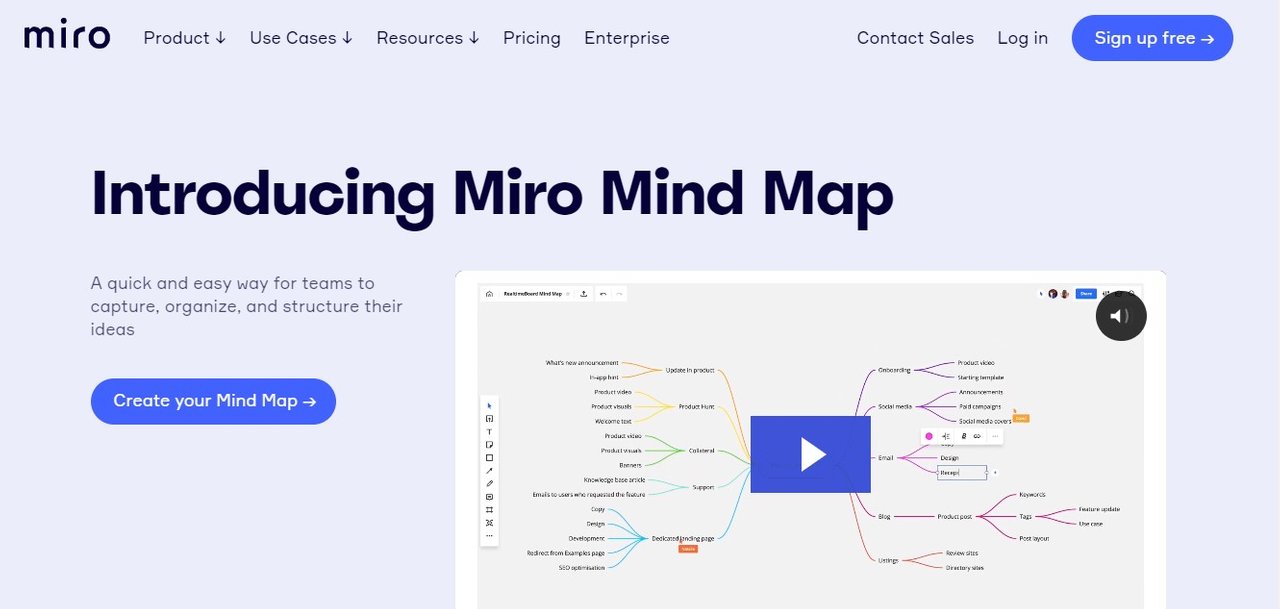The width and height of the screenshot is (1280, 609).
Task: Play the Mind Map intro video
Action: (811, 454)
